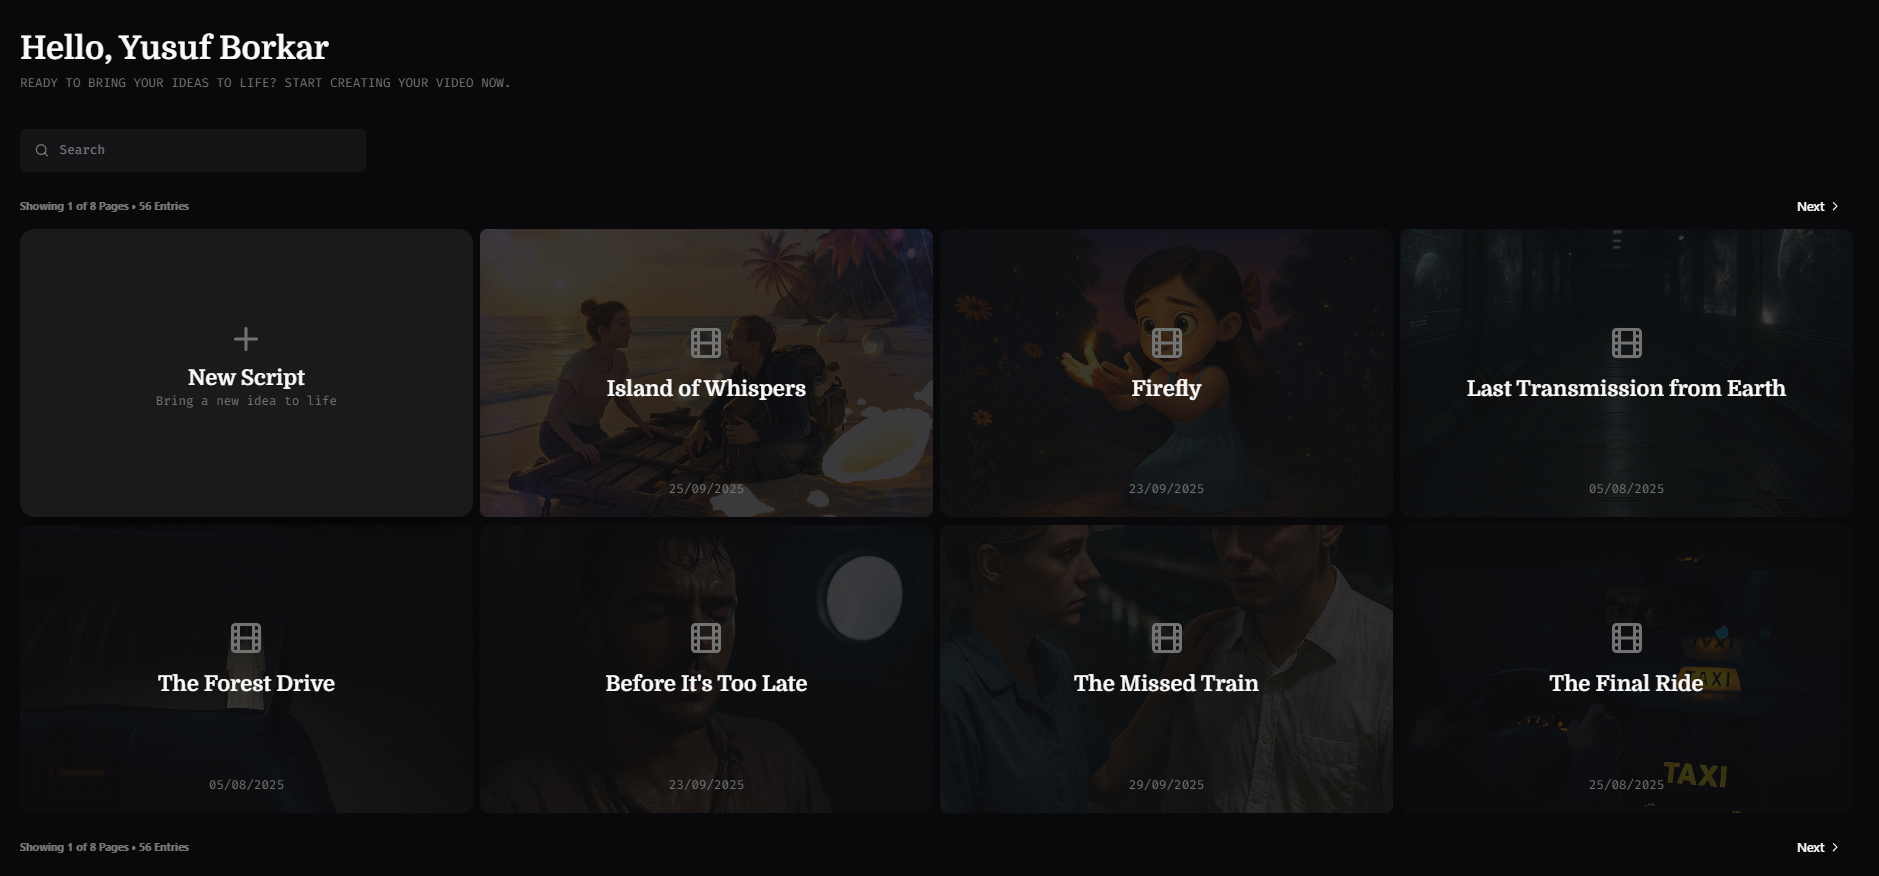This screenshot has height=876, width=1879.
Task: Click the plus icon above New Script
Action: pyautogui.click(x=246, y=339)
